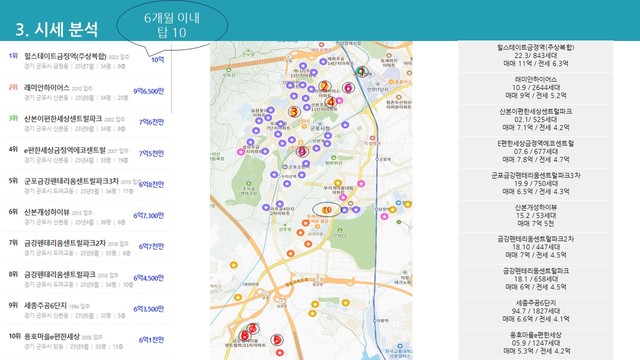Image resolution: width=640 pixels, height=360 pixels.
Task: Select 3위 산본이편한세상센트럴파크 entry
Action: coord(86,123)
